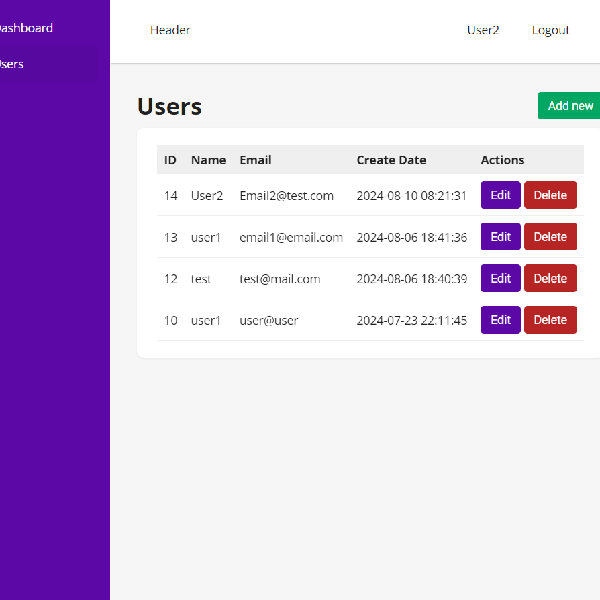Click the Header text in top bar
Screen dimensions: 600x600
click(x=170, y=30)
